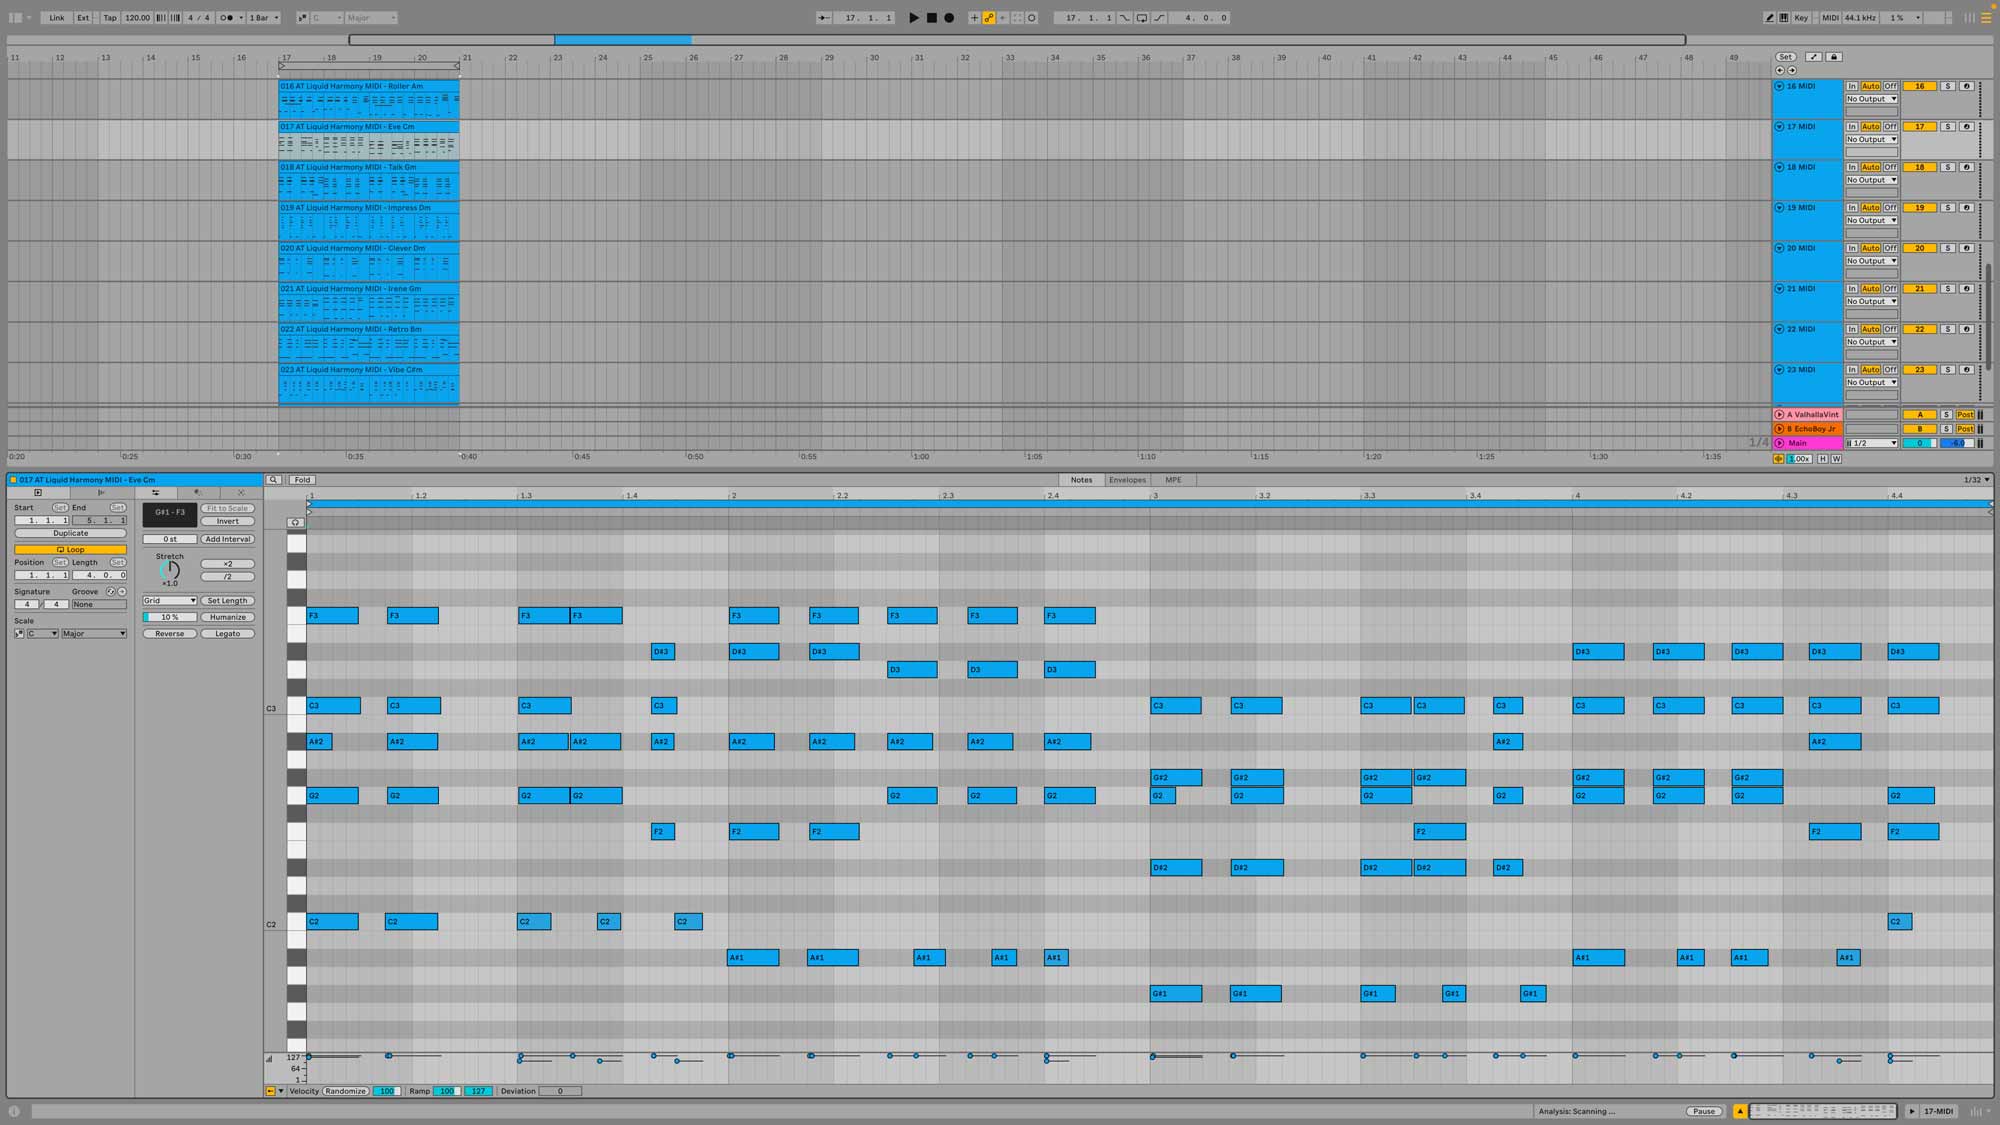The width and height of the screenshot is (2000, 1125).
Task: Enable Draw Mode pencil icon
Action: coord(1769,18)
